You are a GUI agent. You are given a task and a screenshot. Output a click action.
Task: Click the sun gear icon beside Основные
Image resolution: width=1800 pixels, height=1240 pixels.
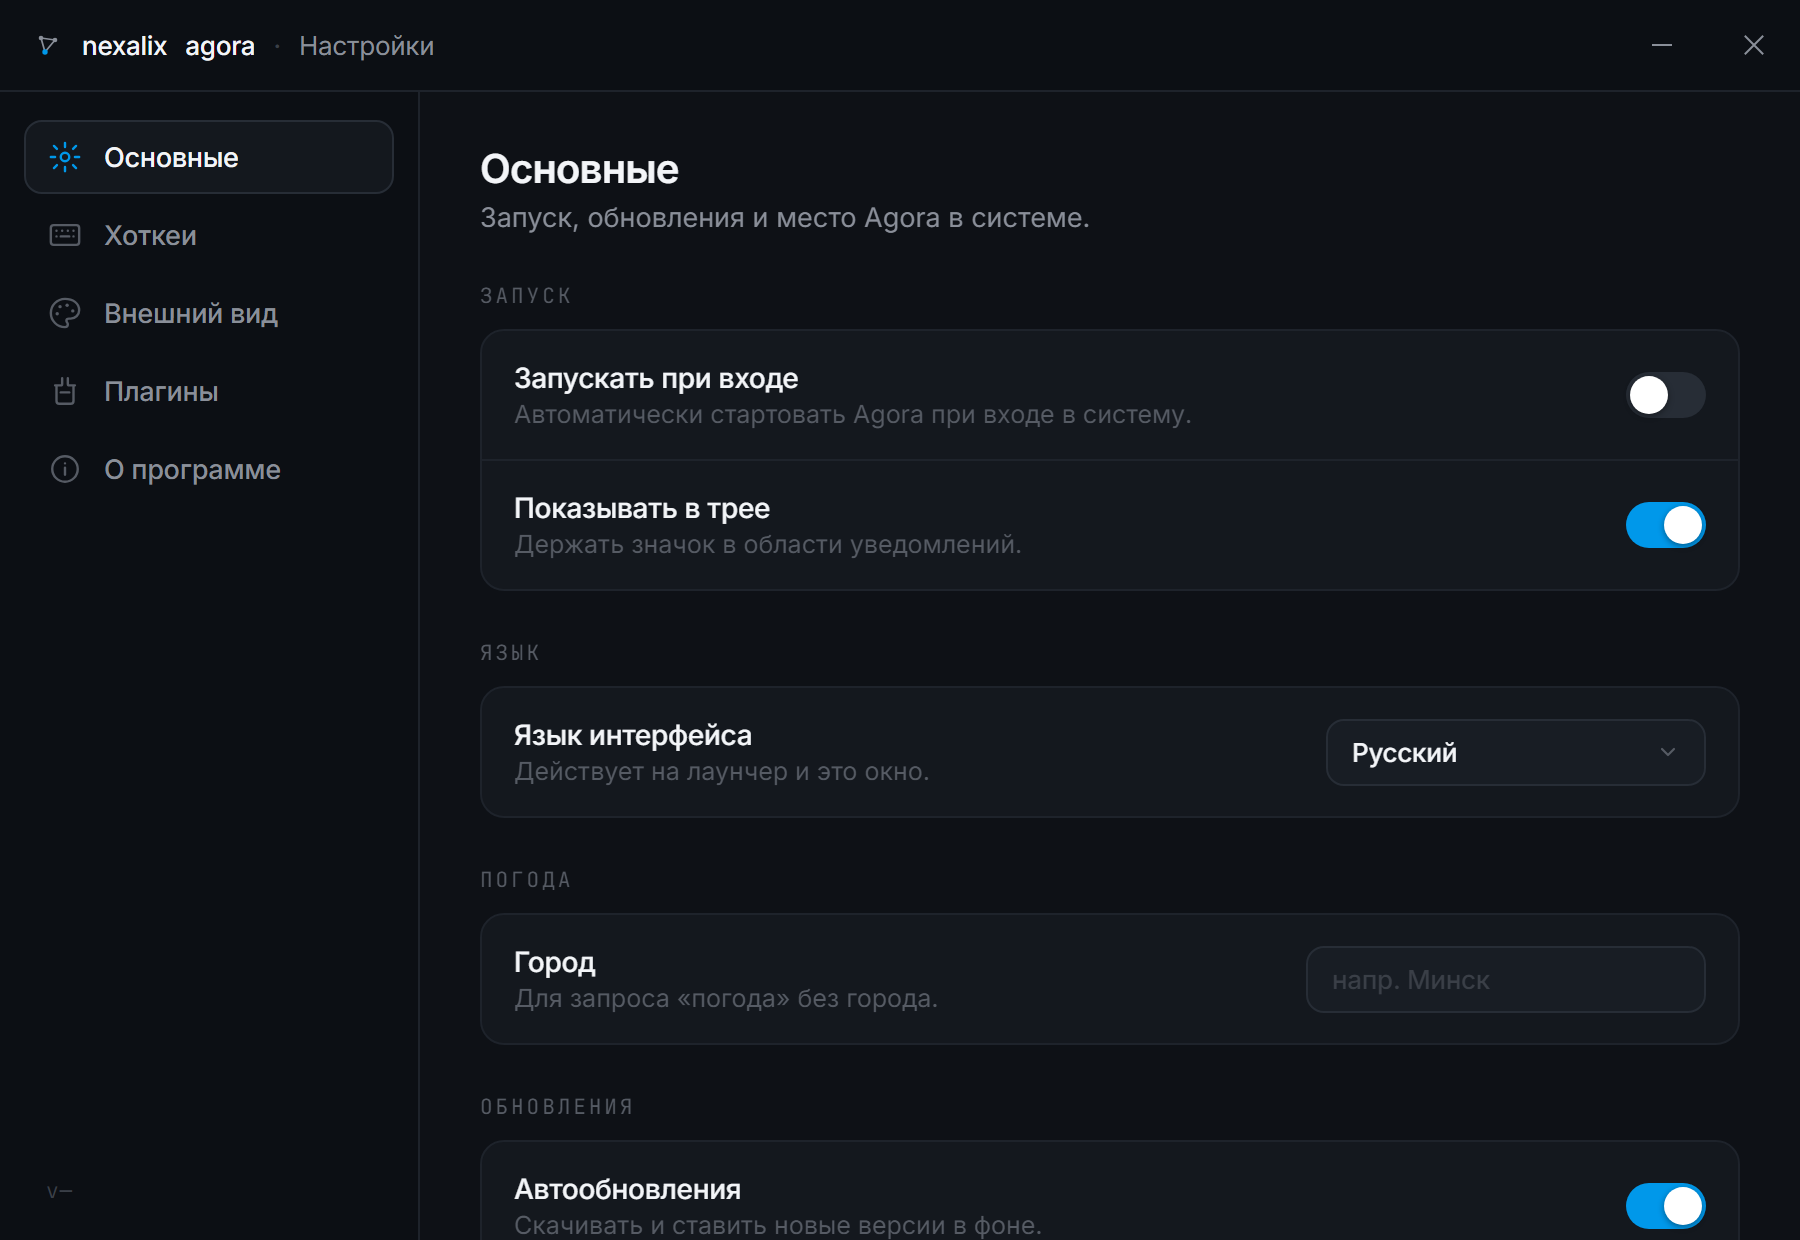(65, 157)
